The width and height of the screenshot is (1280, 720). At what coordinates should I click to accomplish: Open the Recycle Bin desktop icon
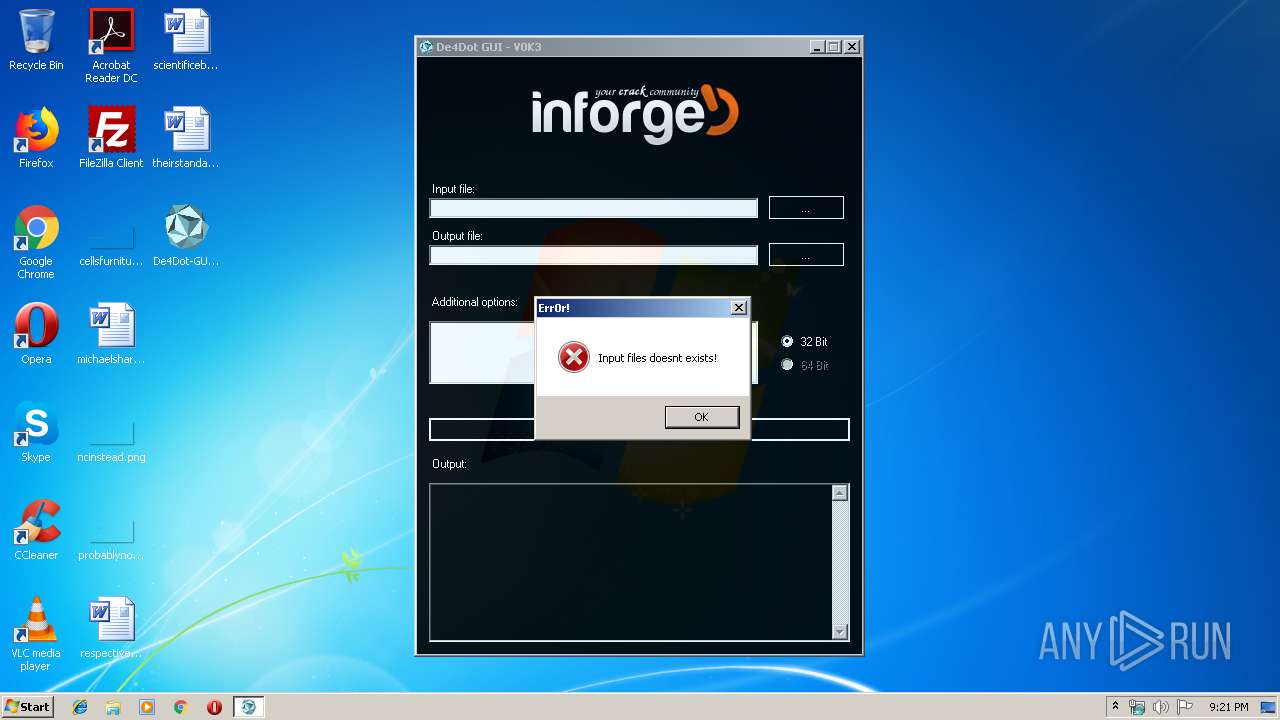pyautogui.click(x=36, y=40)
